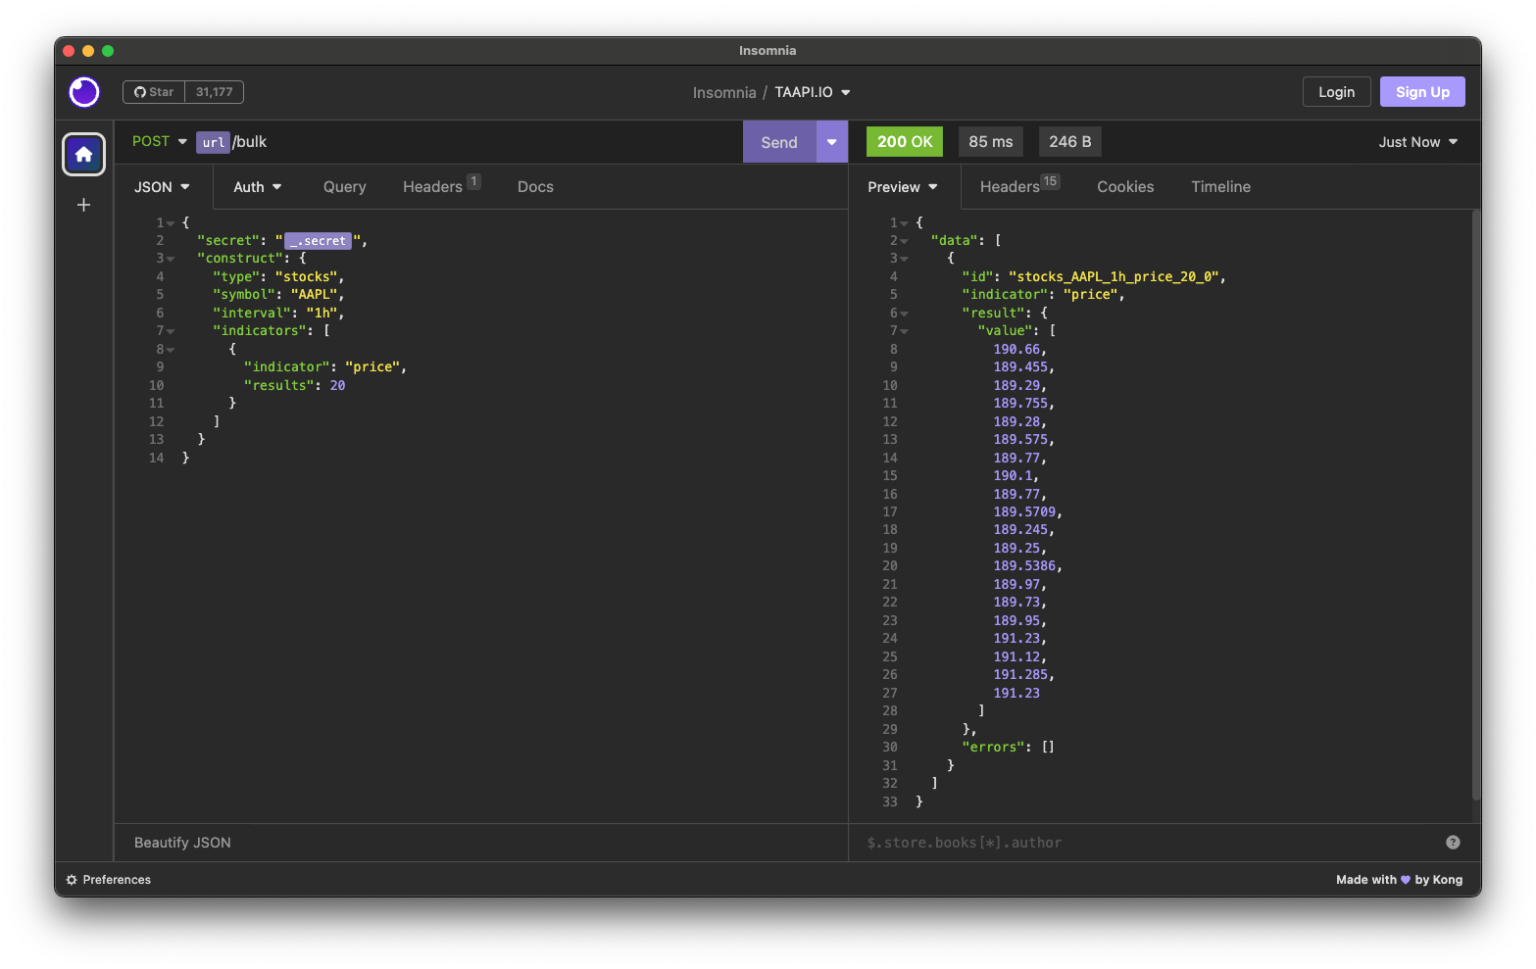Click the url environment variable tag
This screenshot has width=1536, height=969.
[213, 142]
